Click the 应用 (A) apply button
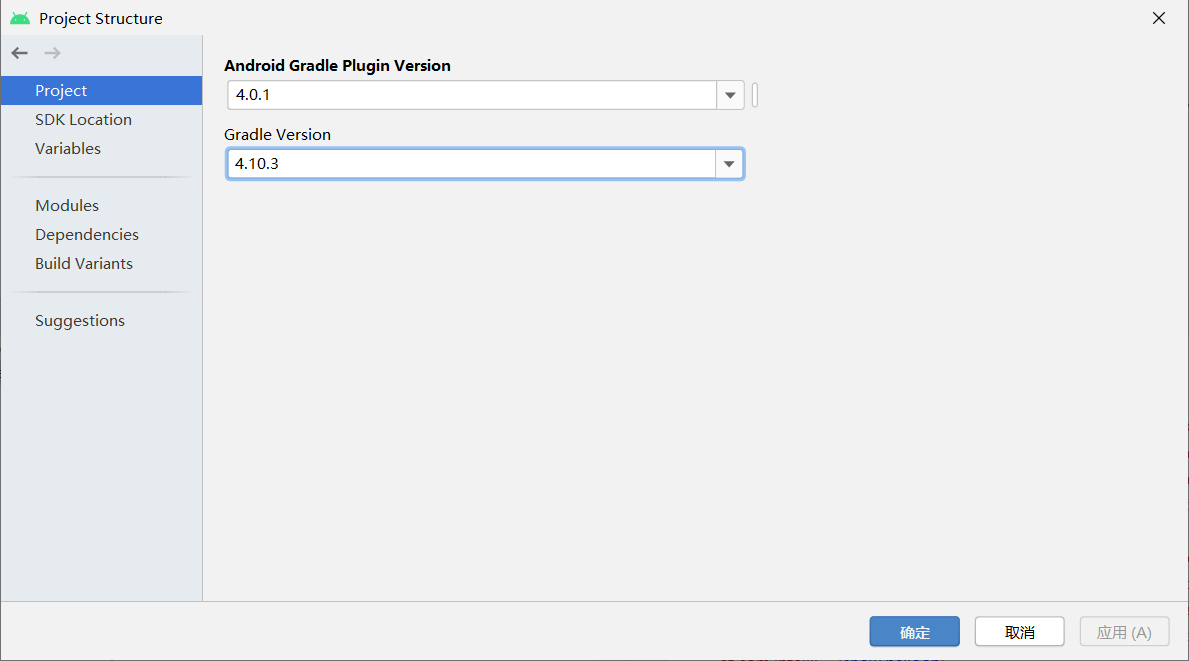Screen dimensions: 1189x661 1124,631
